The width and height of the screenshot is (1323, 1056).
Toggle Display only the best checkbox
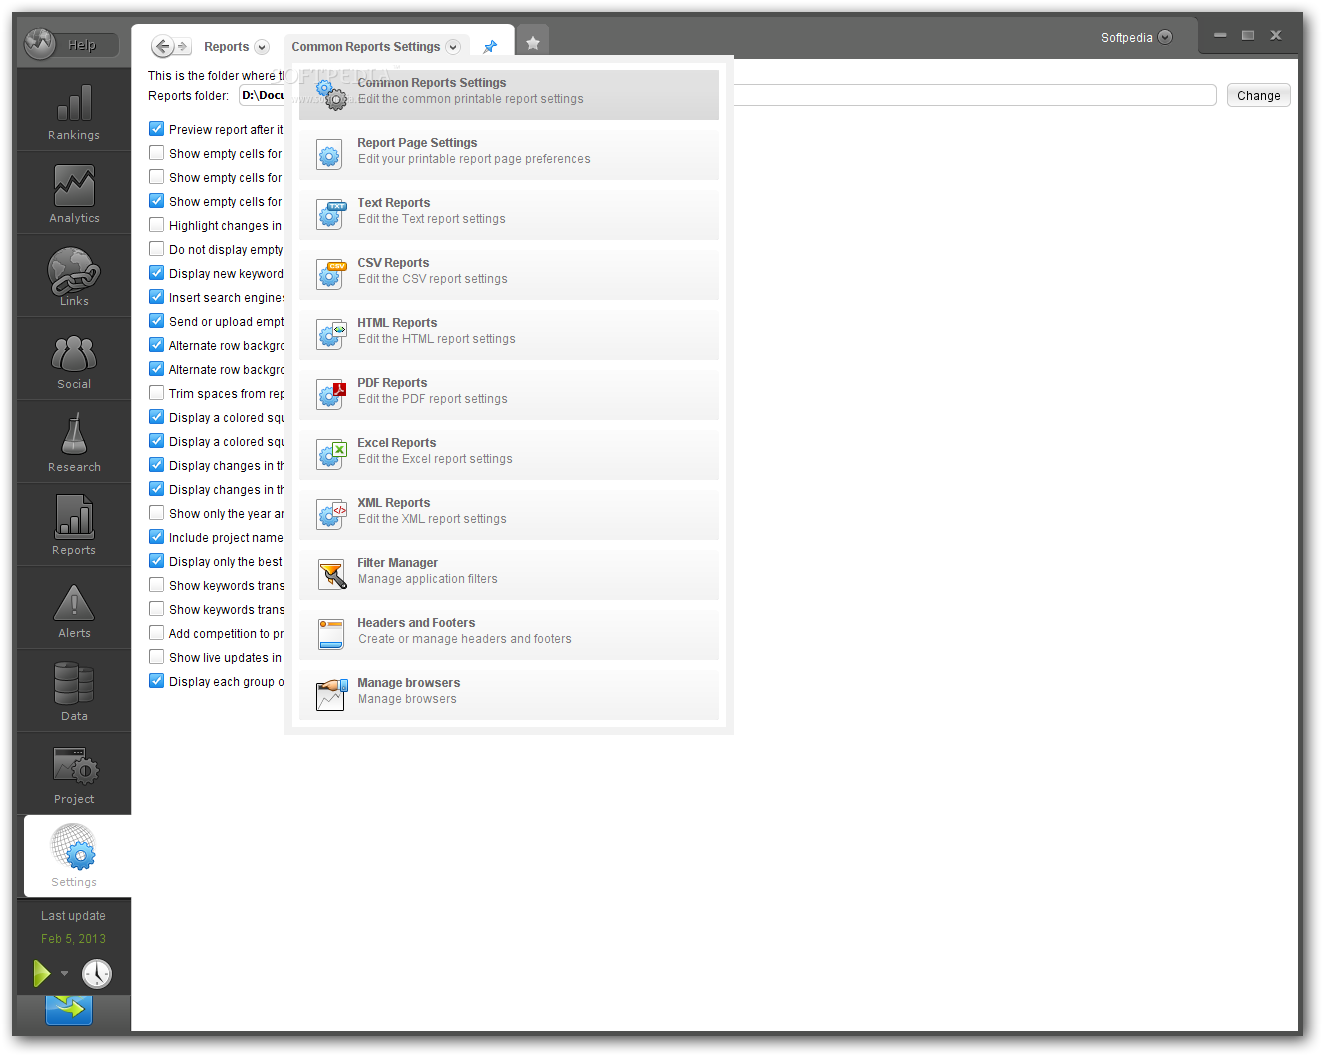tap(157, 561)
